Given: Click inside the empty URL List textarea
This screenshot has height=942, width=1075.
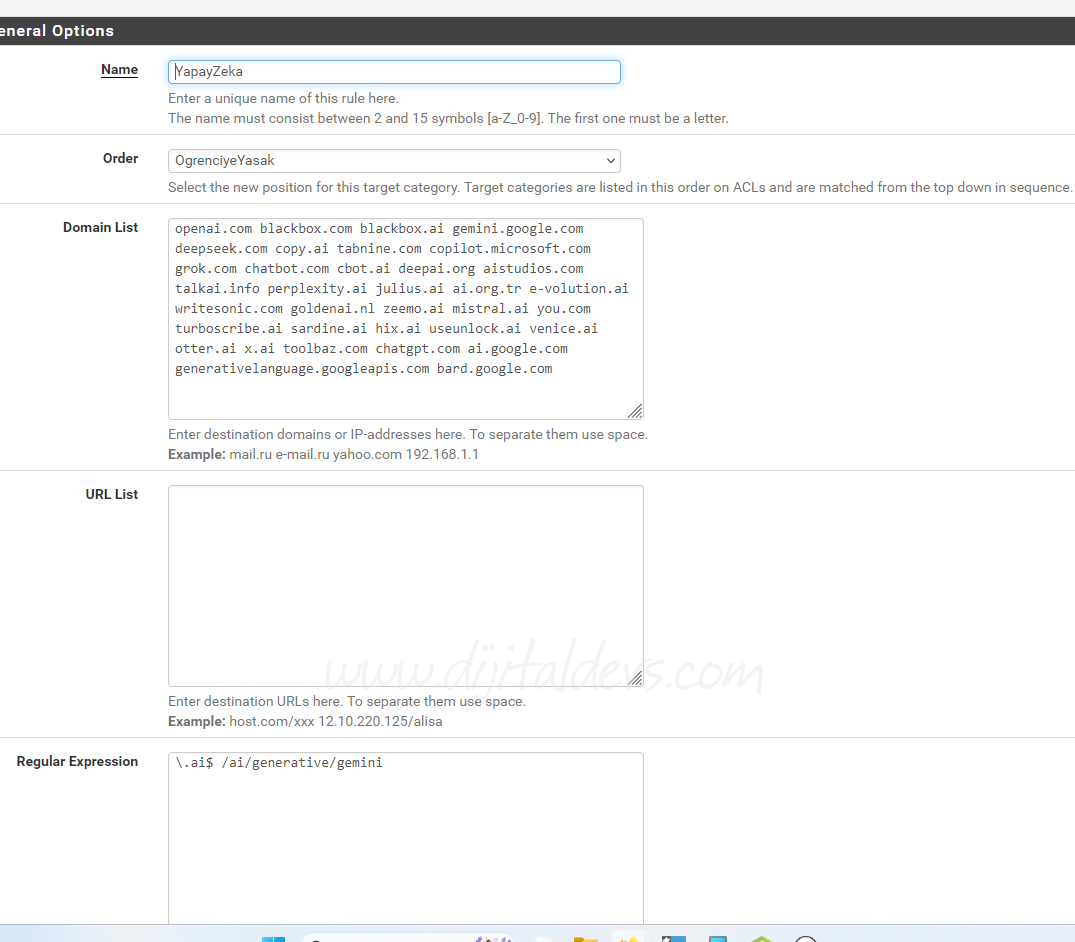Looking at the screenshot, I should coord(406,586).
